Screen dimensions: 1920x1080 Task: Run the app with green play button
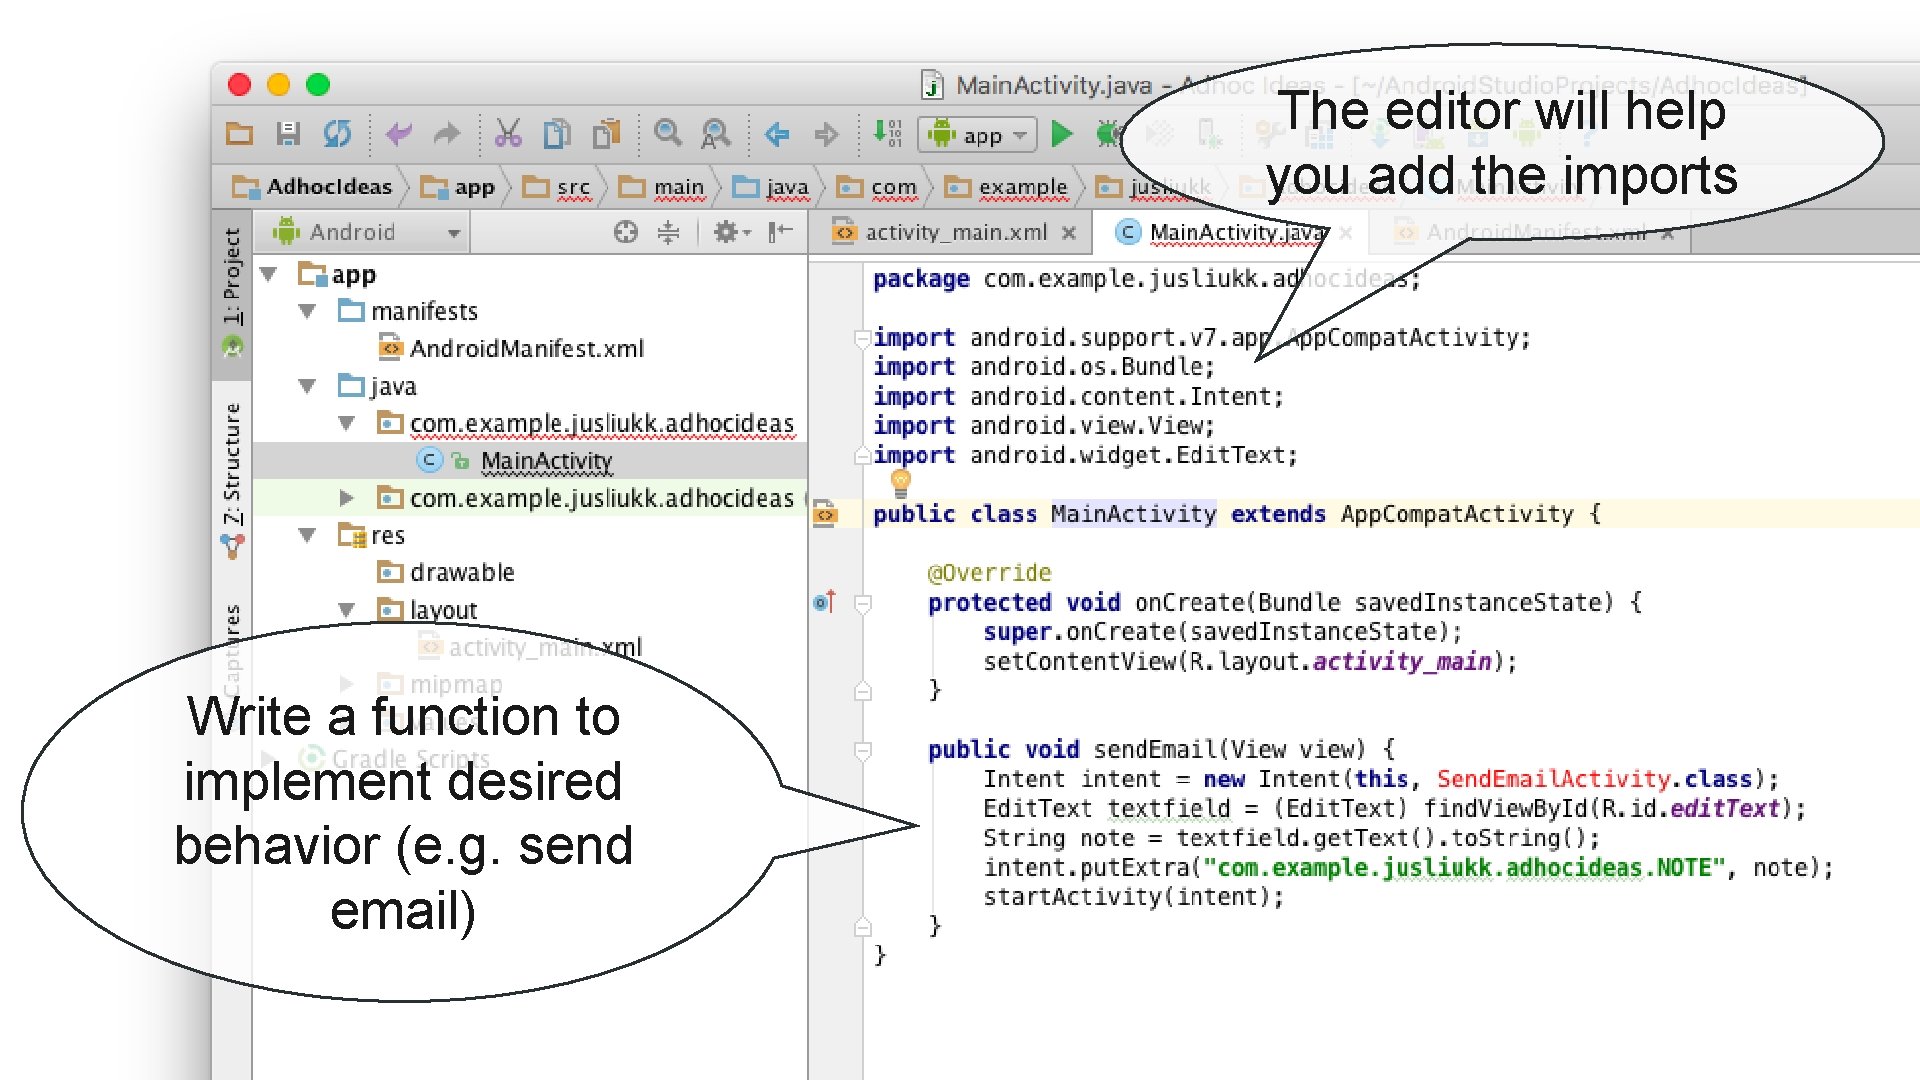click(x=1062, y=133)
